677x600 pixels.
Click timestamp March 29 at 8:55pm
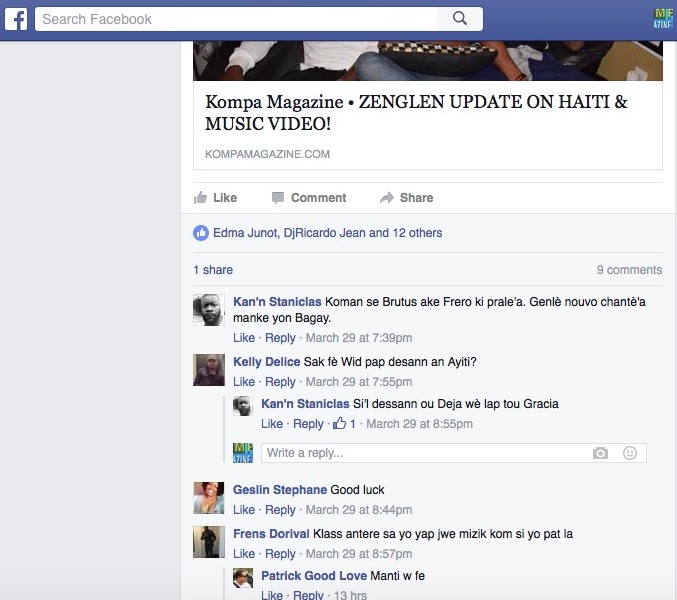[x=420, y=424]
